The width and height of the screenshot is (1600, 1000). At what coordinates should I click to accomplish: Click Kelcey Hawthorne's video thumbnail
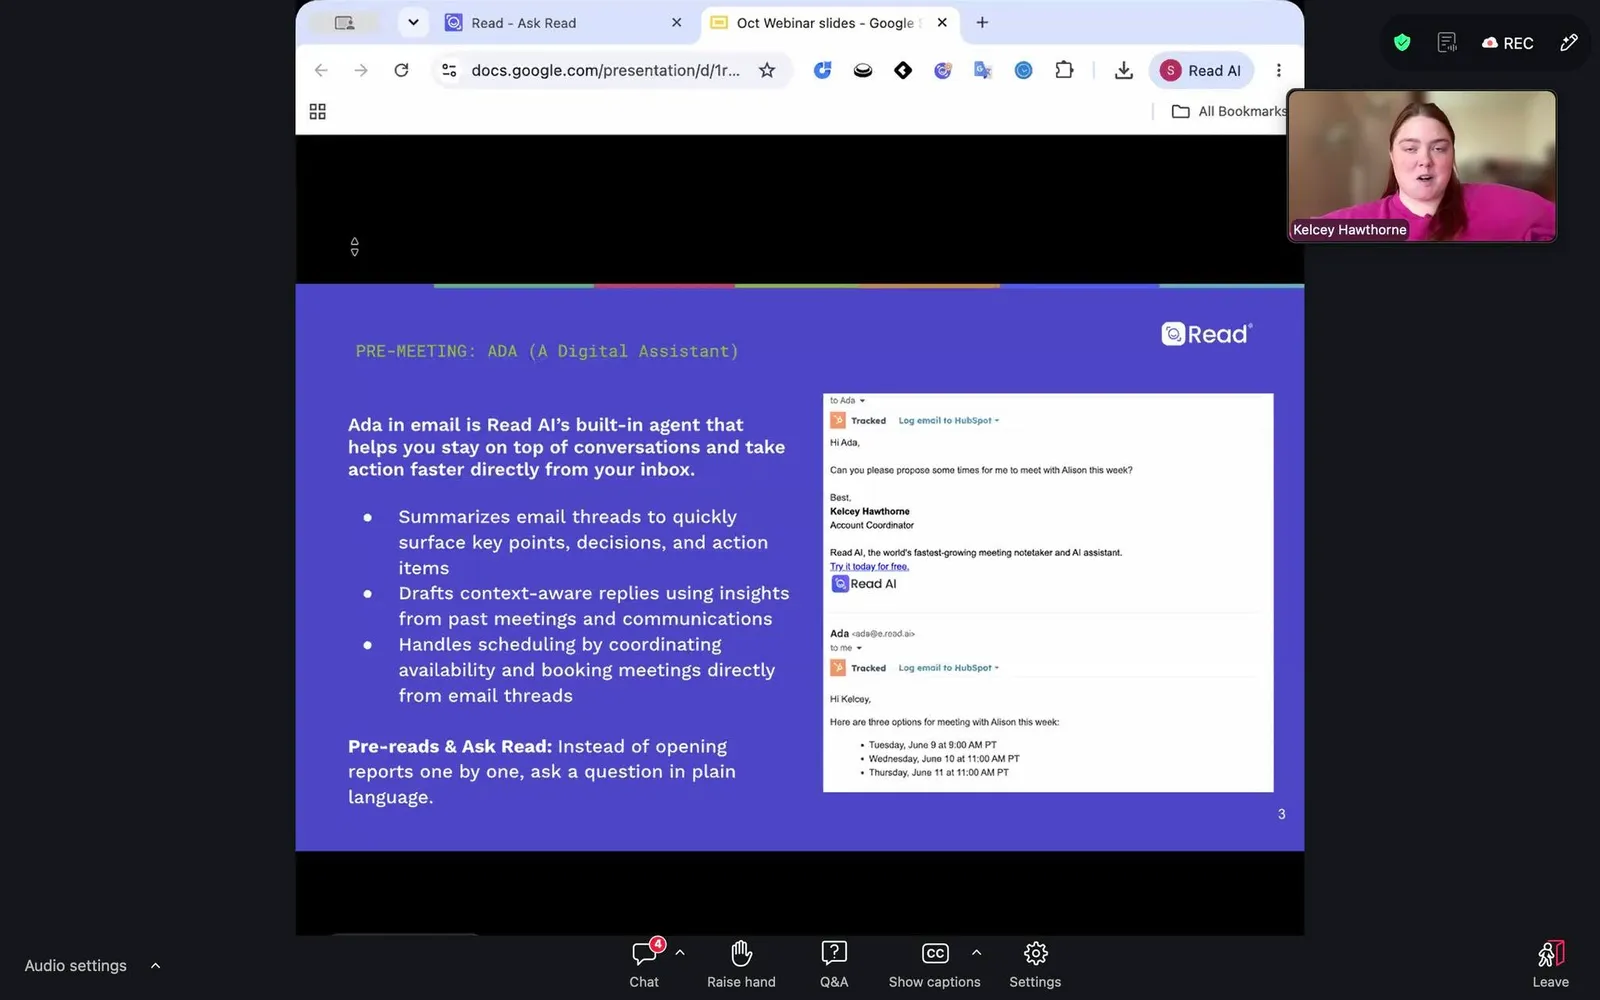click(x=1422, y=166)
